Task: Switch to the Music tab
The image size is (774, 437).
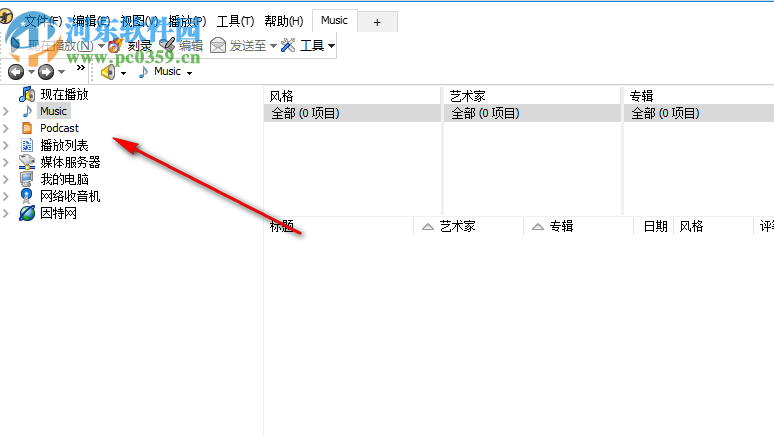Action: [334, 20]
